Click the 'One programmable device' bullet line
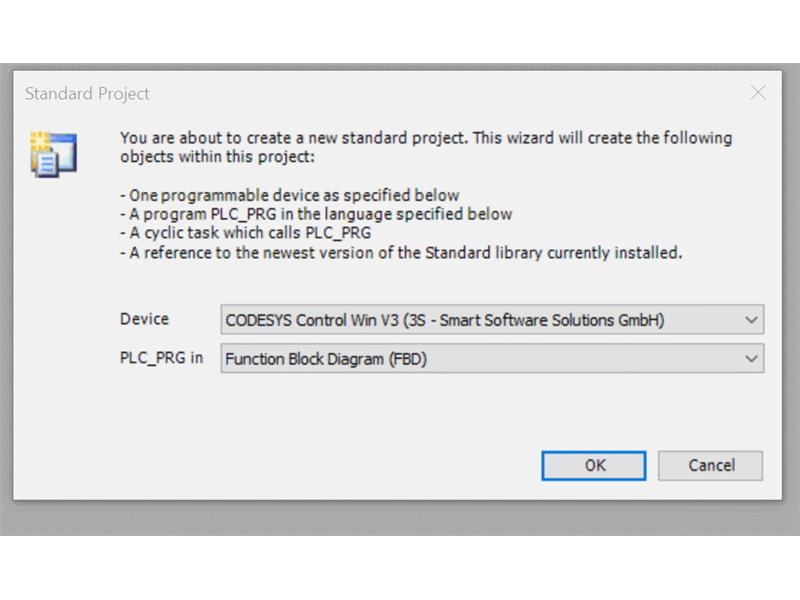This screenshot has height=600, width=800. click(x=290, y=195)
